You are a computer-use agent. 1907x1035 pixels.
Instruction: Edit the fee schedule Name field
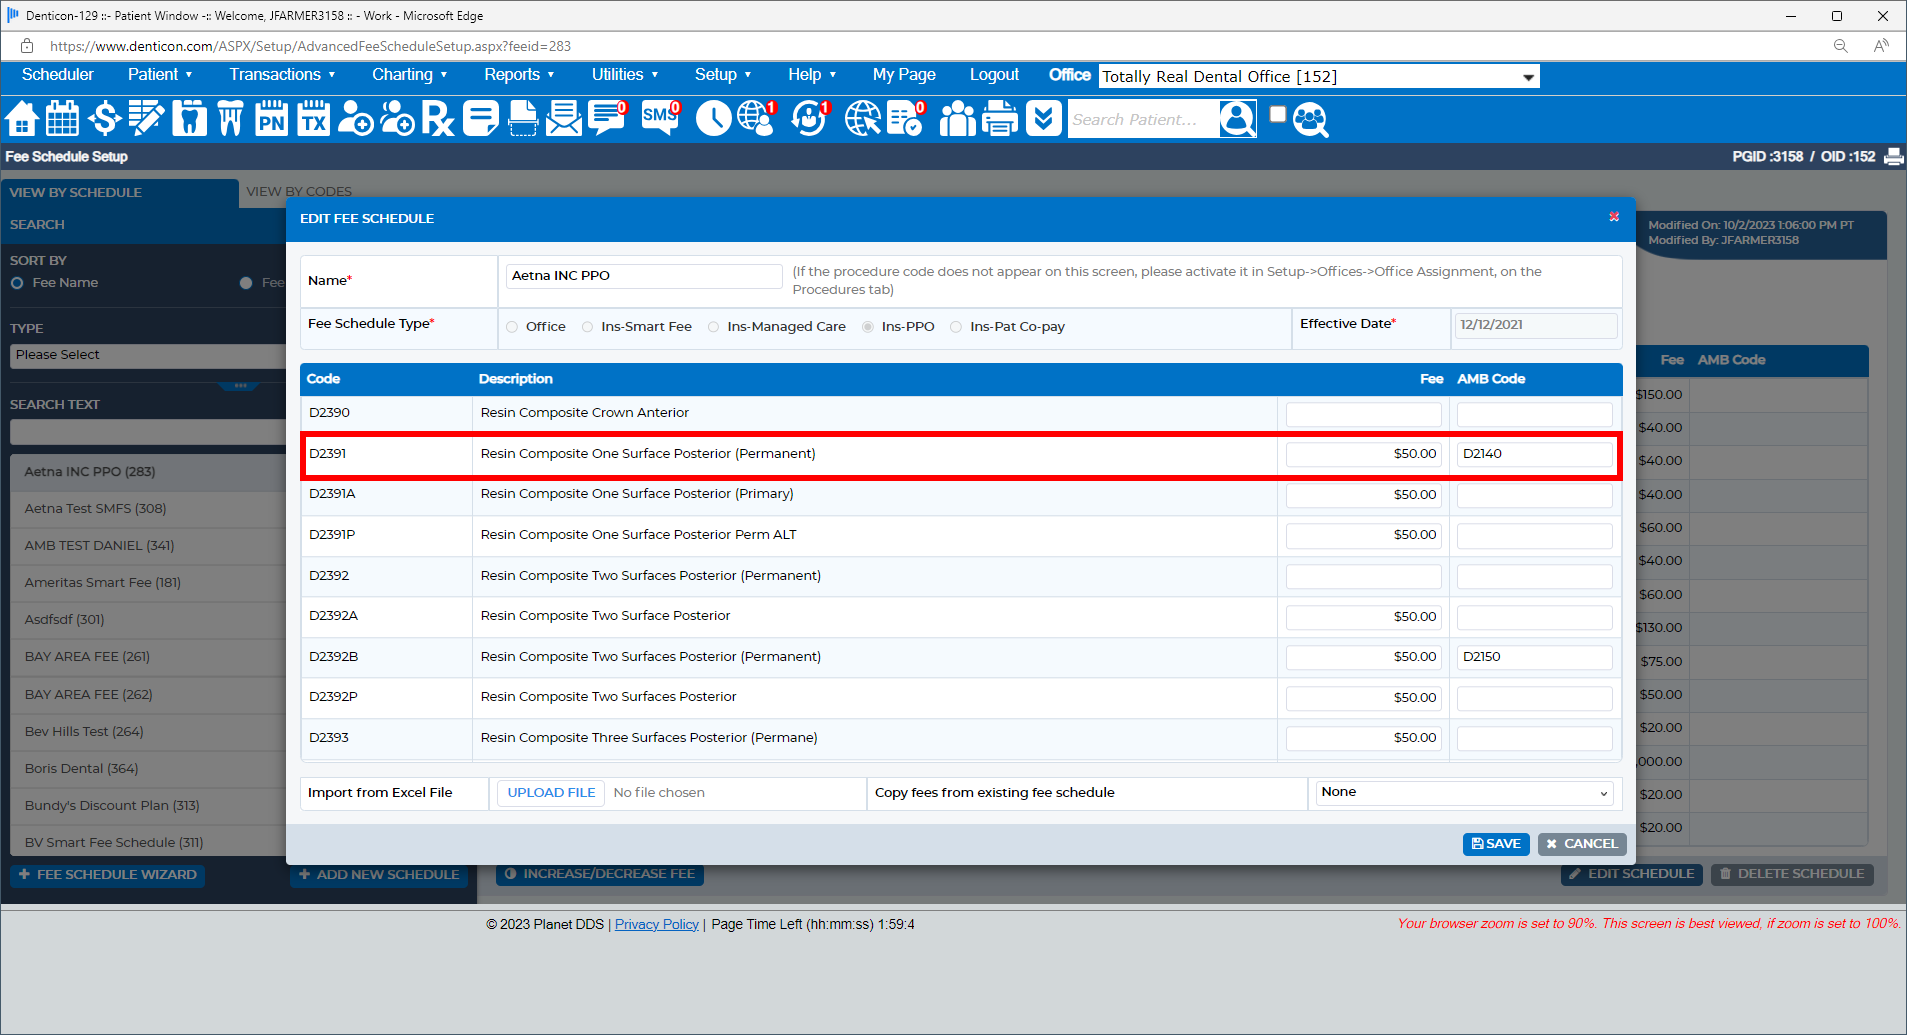point(644,276)
